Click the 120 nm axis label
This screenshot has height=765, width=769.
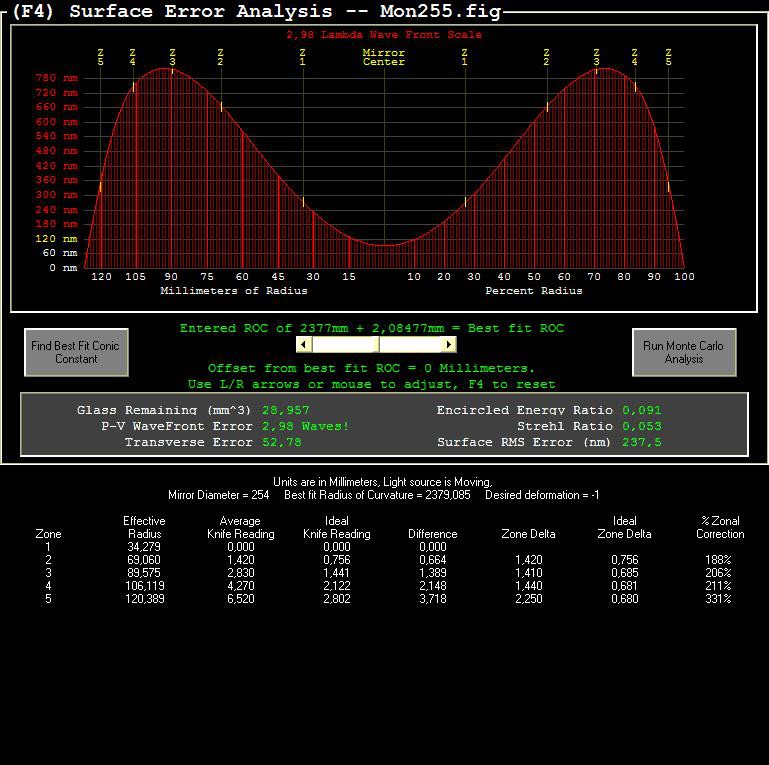coord(56,239)
